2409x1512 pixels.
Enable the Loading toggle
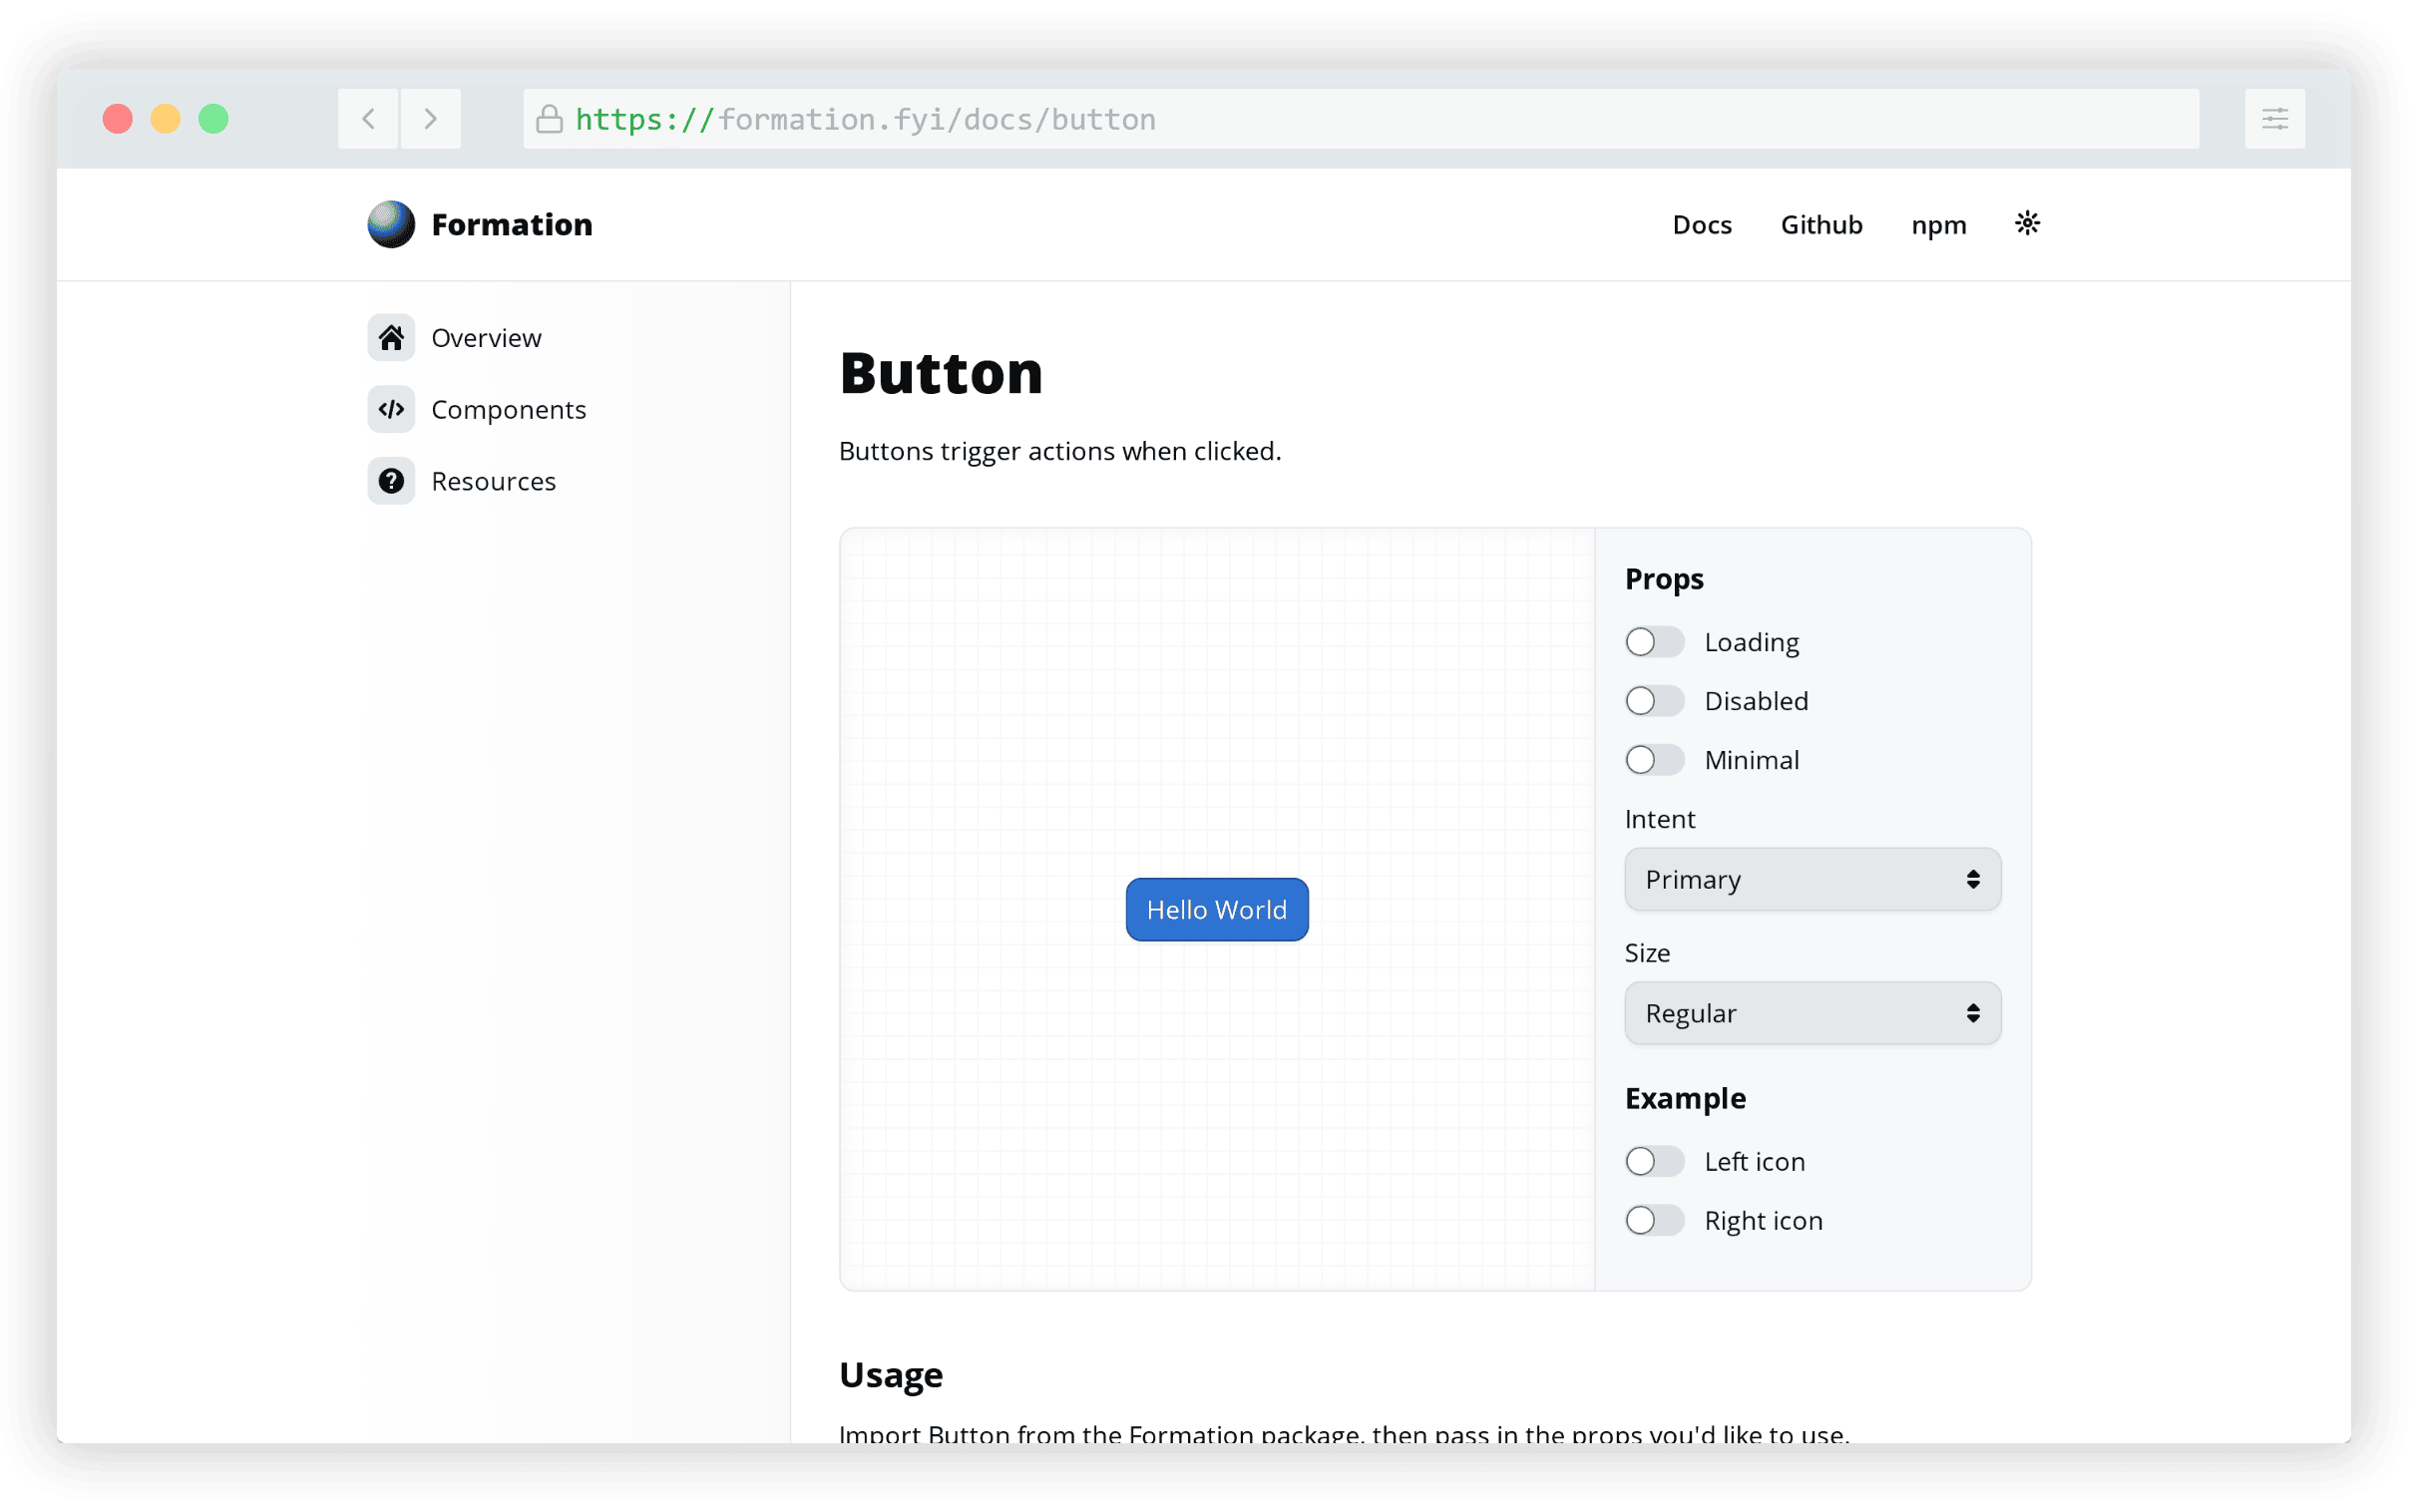coord(1654,642)
